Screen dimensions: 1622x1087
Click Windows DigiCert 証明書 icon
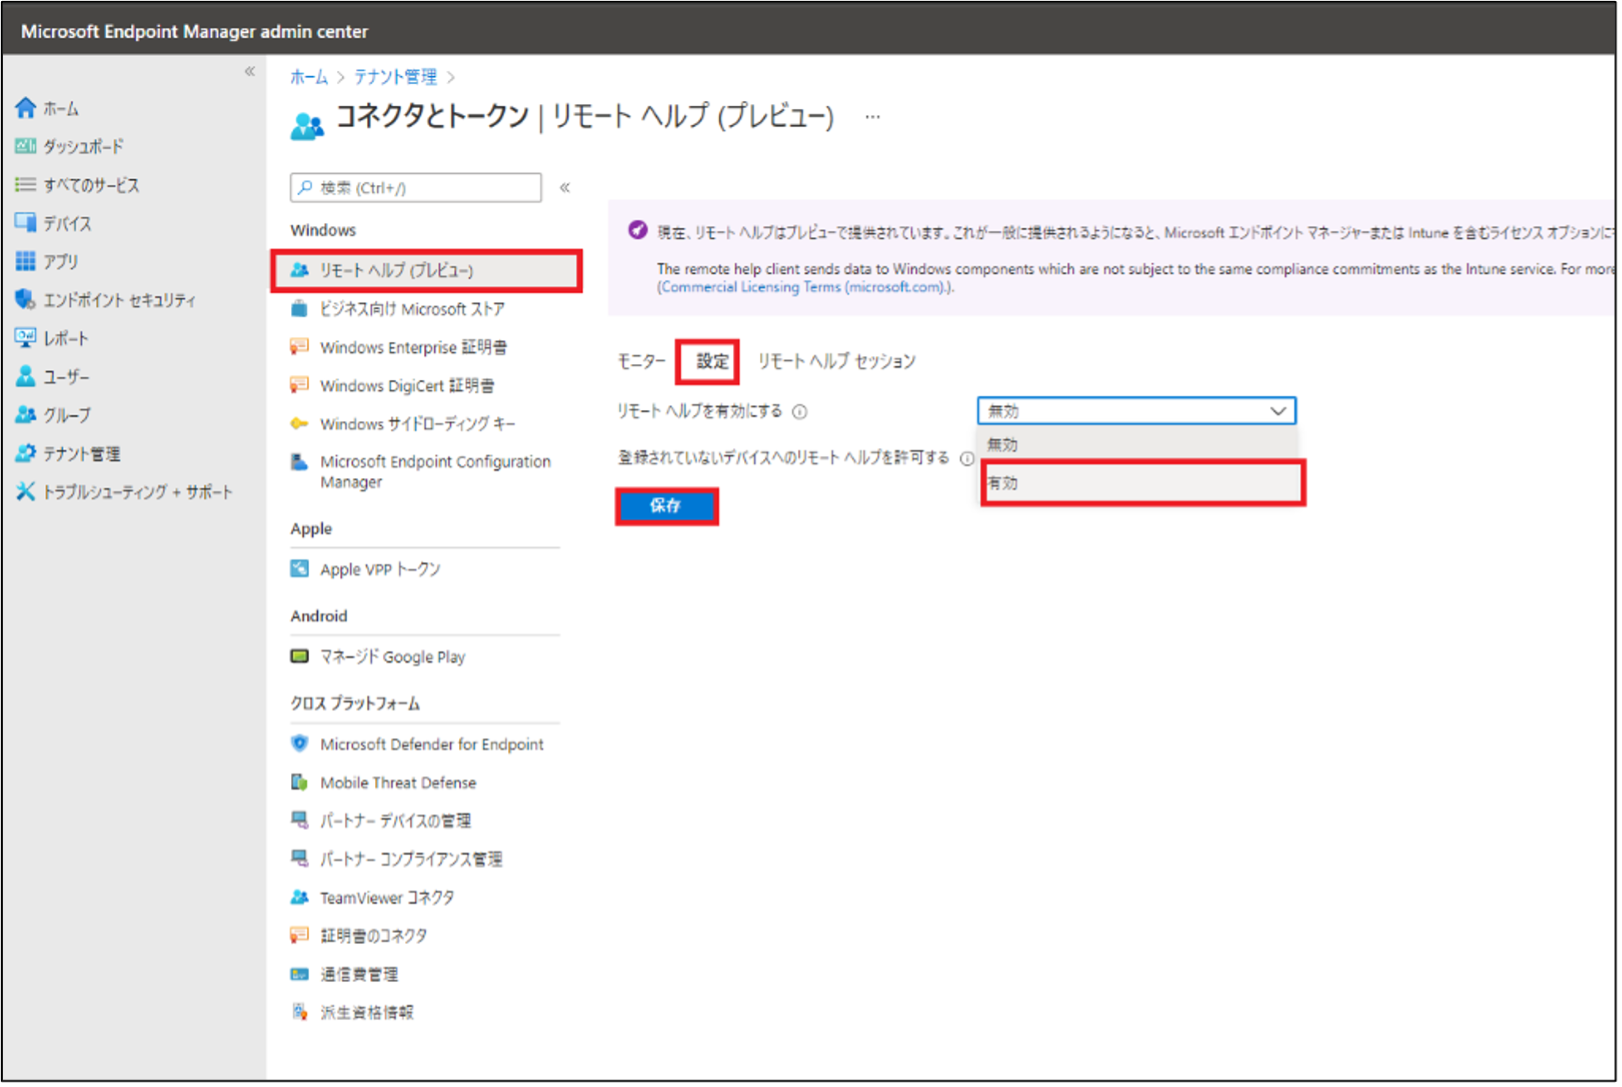(299, 385)
